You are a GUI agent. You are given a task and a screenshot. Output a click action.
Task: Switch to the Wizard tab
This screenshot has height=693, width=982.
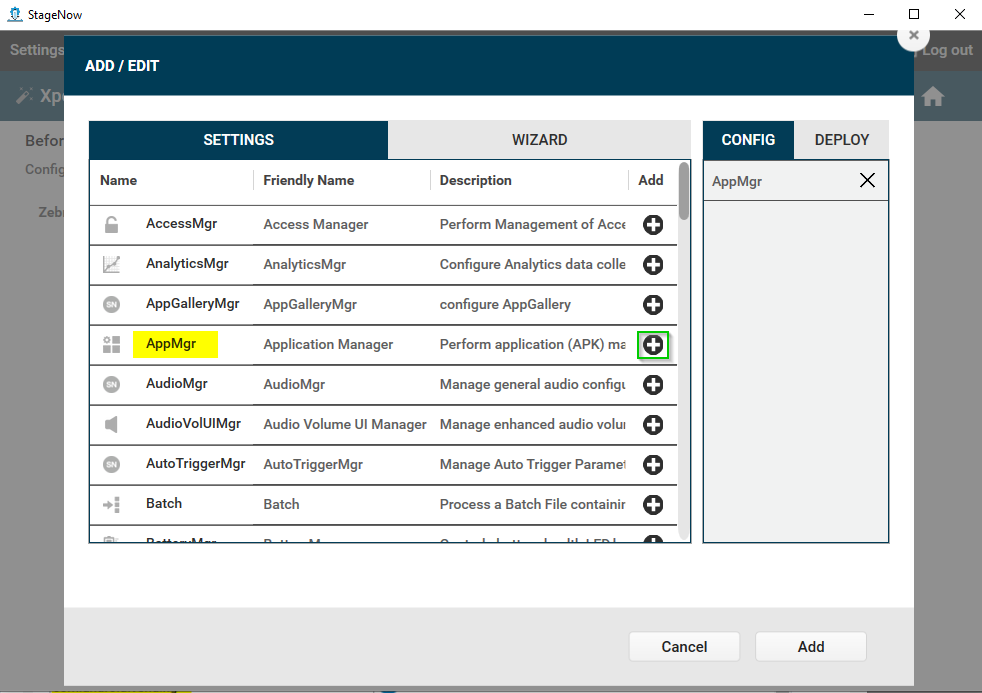[x=539, y=140]
